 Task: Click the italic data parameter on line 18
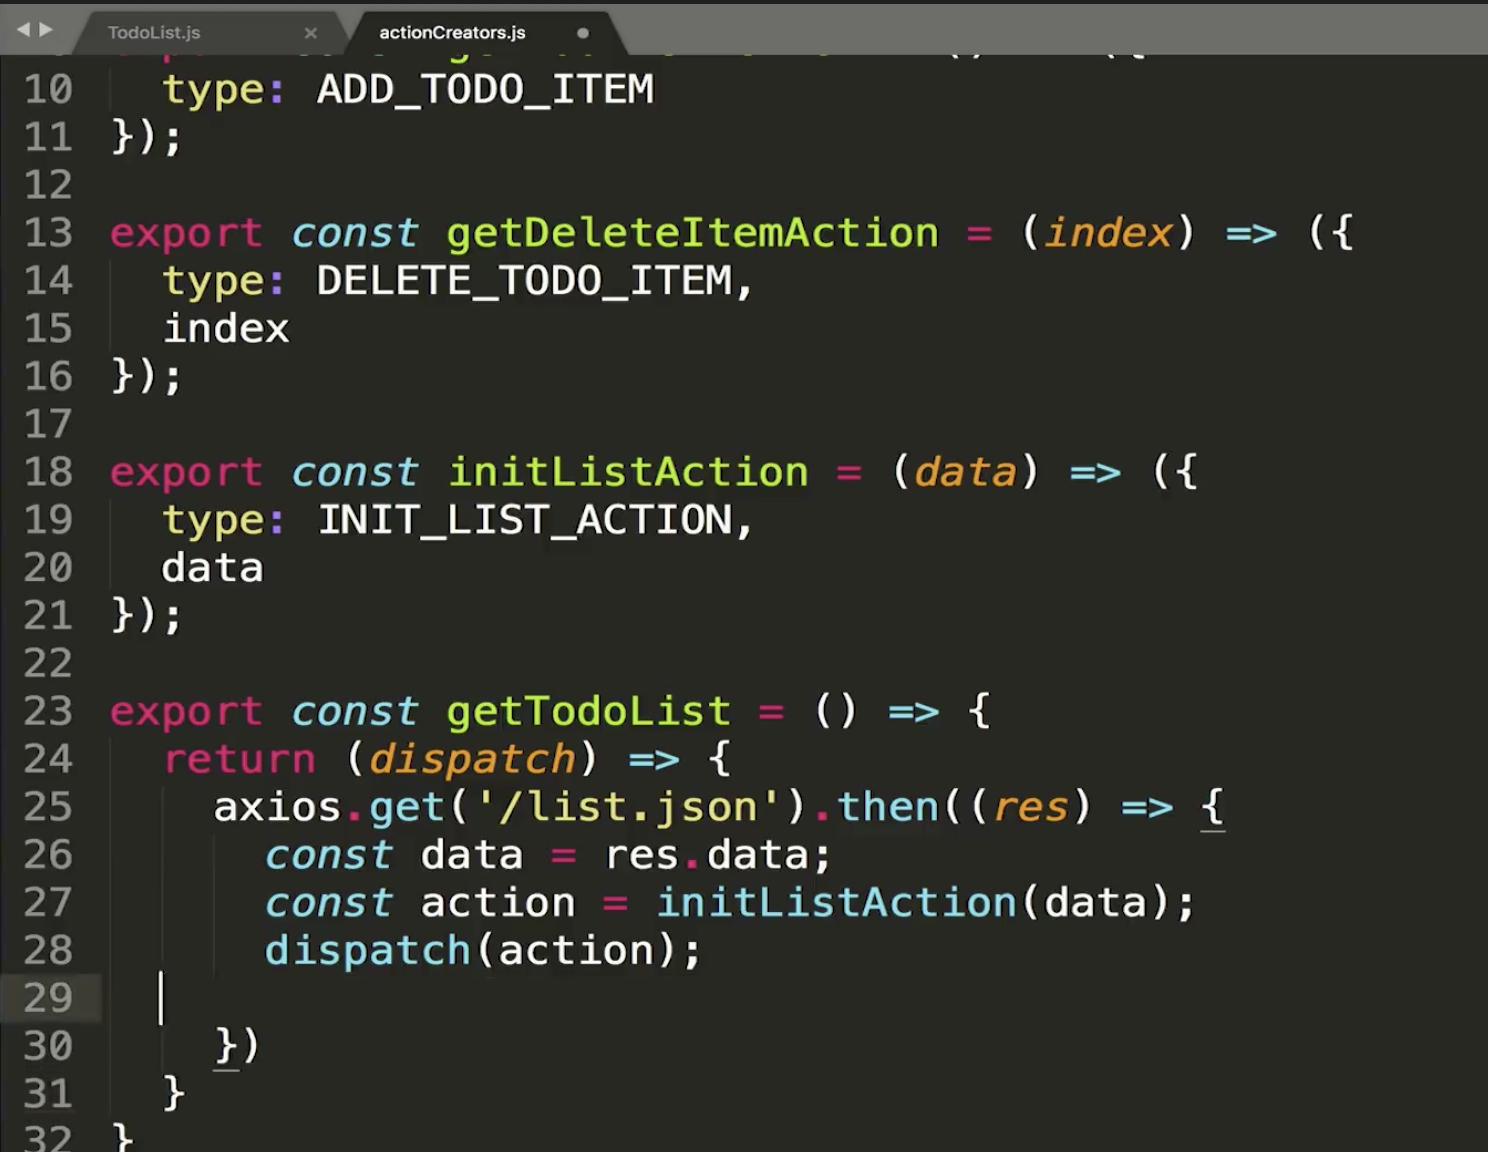[965, 472]
